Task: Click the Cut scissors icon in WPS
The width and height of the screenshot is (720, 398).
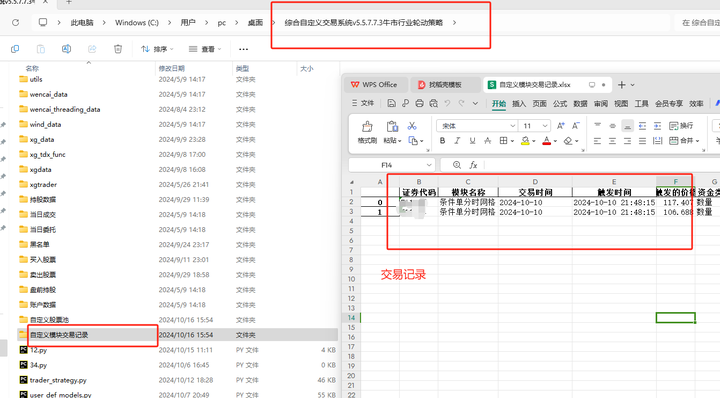Action: [412, 126]
